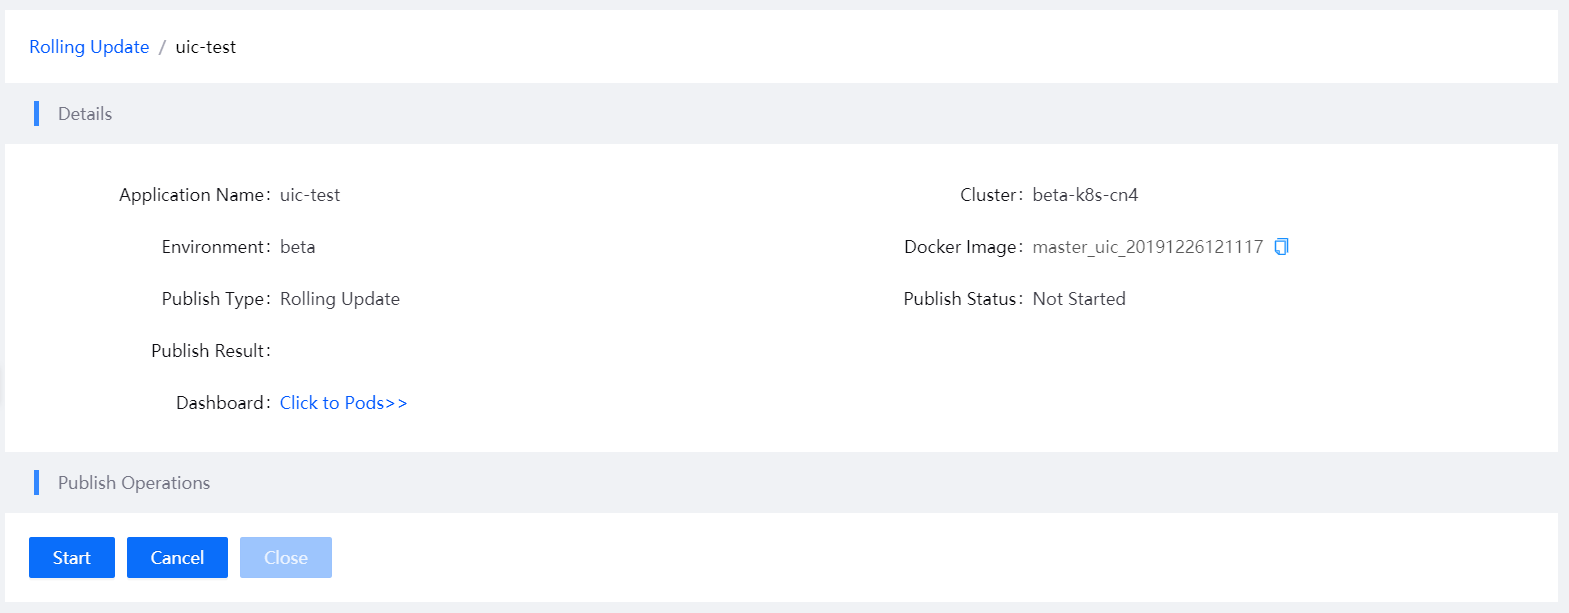Click the uic-test breadcrumb item
The height and width of the screenshot is (613, 1569).
pyautogui.click(x=206, y=47)
